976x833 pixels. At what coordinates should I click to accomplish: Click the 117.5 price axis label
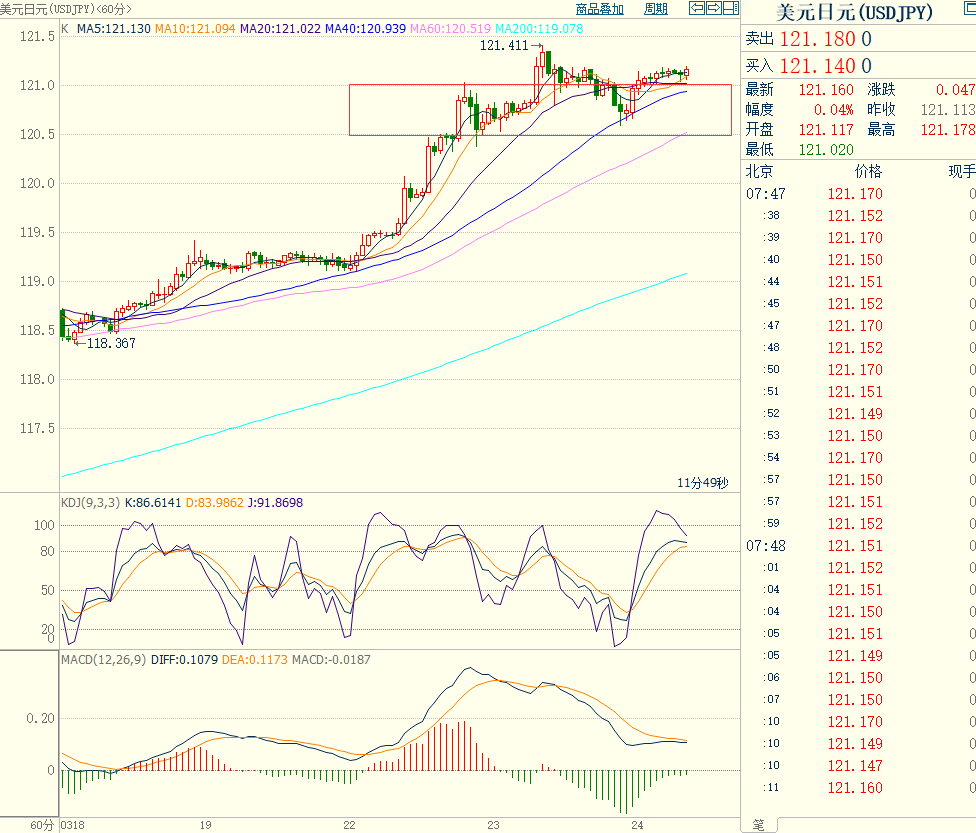pyautogui.click(x=37, y=428)
